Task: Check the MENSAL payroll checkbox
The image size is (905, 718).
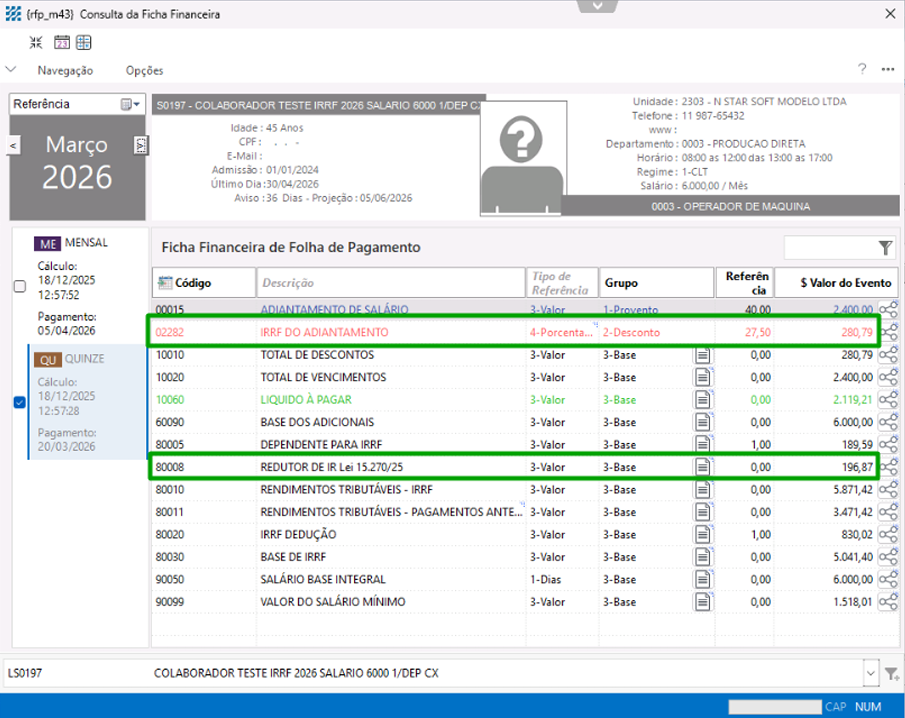Action: point(20,286)
